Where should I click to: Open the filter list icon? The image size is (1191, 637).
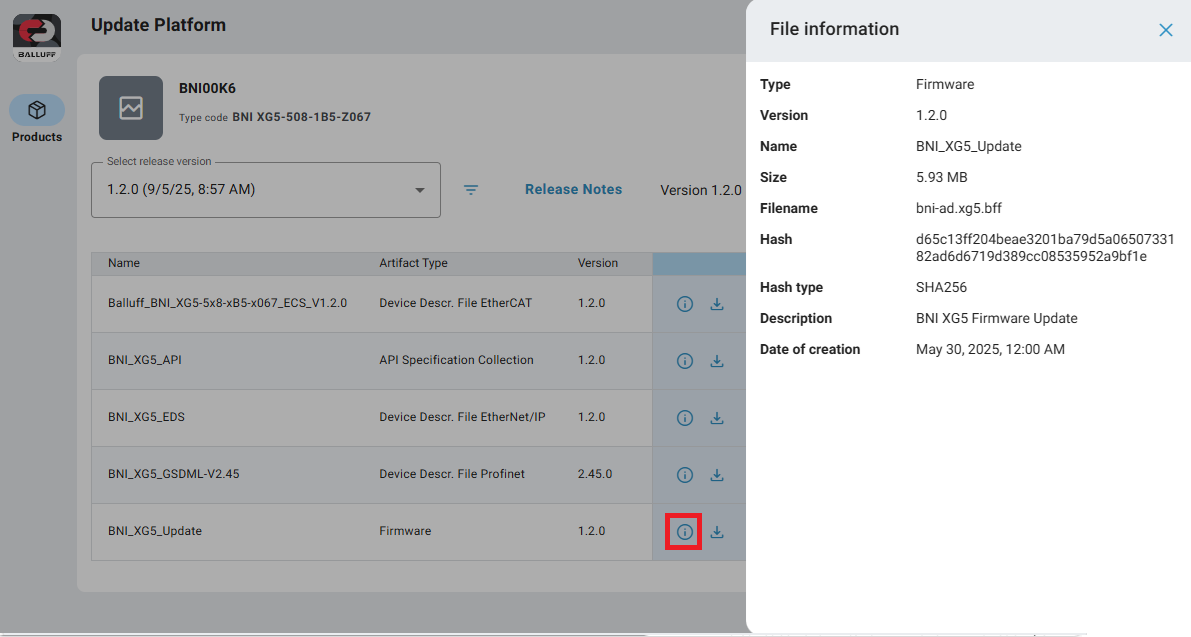pos(471,190)
